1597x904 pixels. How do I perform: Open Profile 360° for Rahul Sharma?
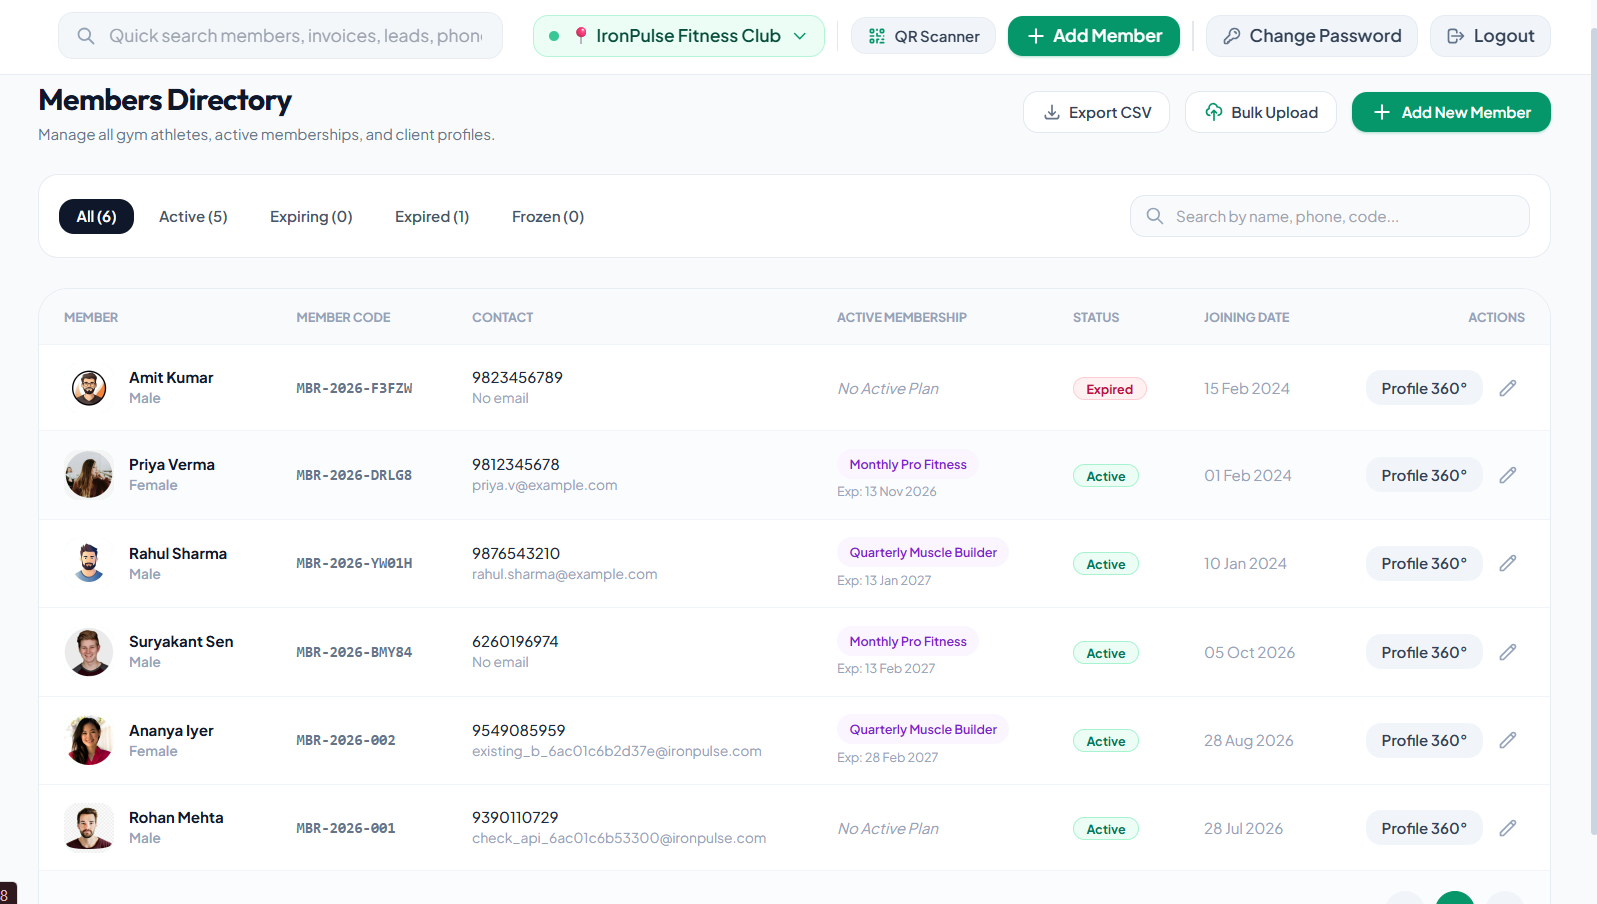[1424, 563]
